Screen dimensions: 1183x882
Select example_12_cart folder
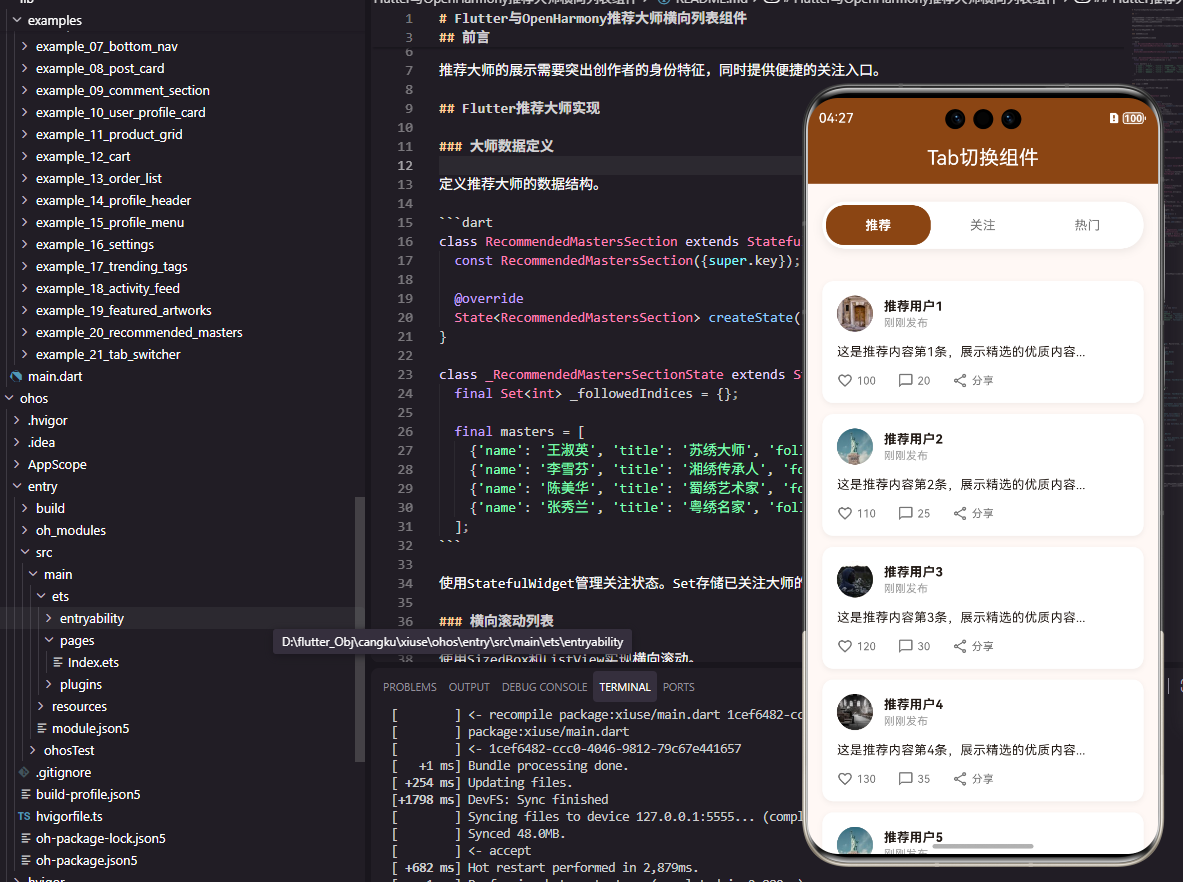pyautogui.click(x=83, y=157)
